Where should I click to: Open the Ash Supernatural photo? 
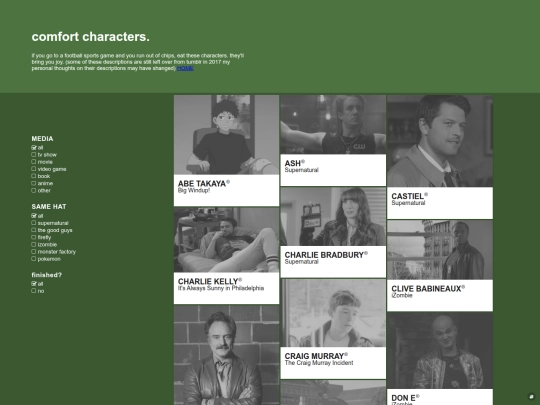point(333,124)
